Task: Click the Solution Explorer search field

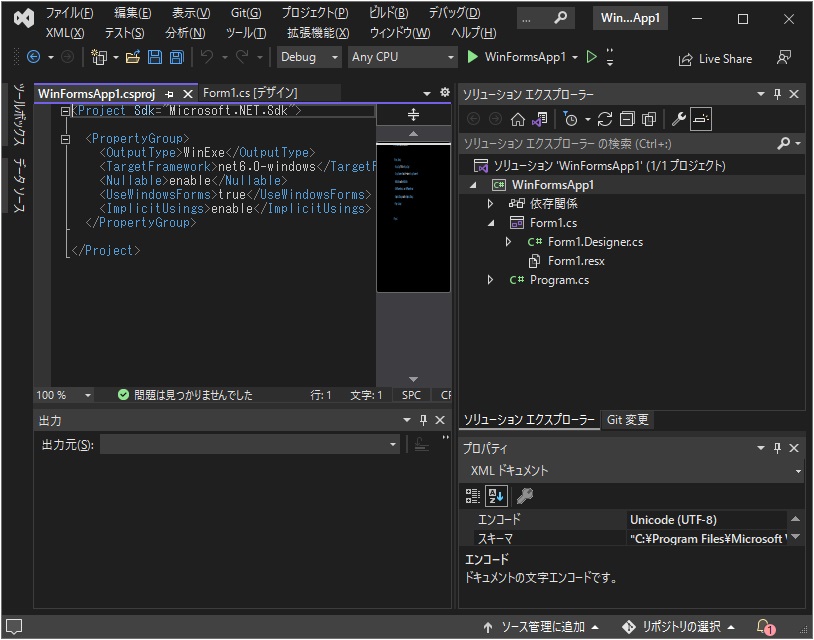Action: (618, 144)
